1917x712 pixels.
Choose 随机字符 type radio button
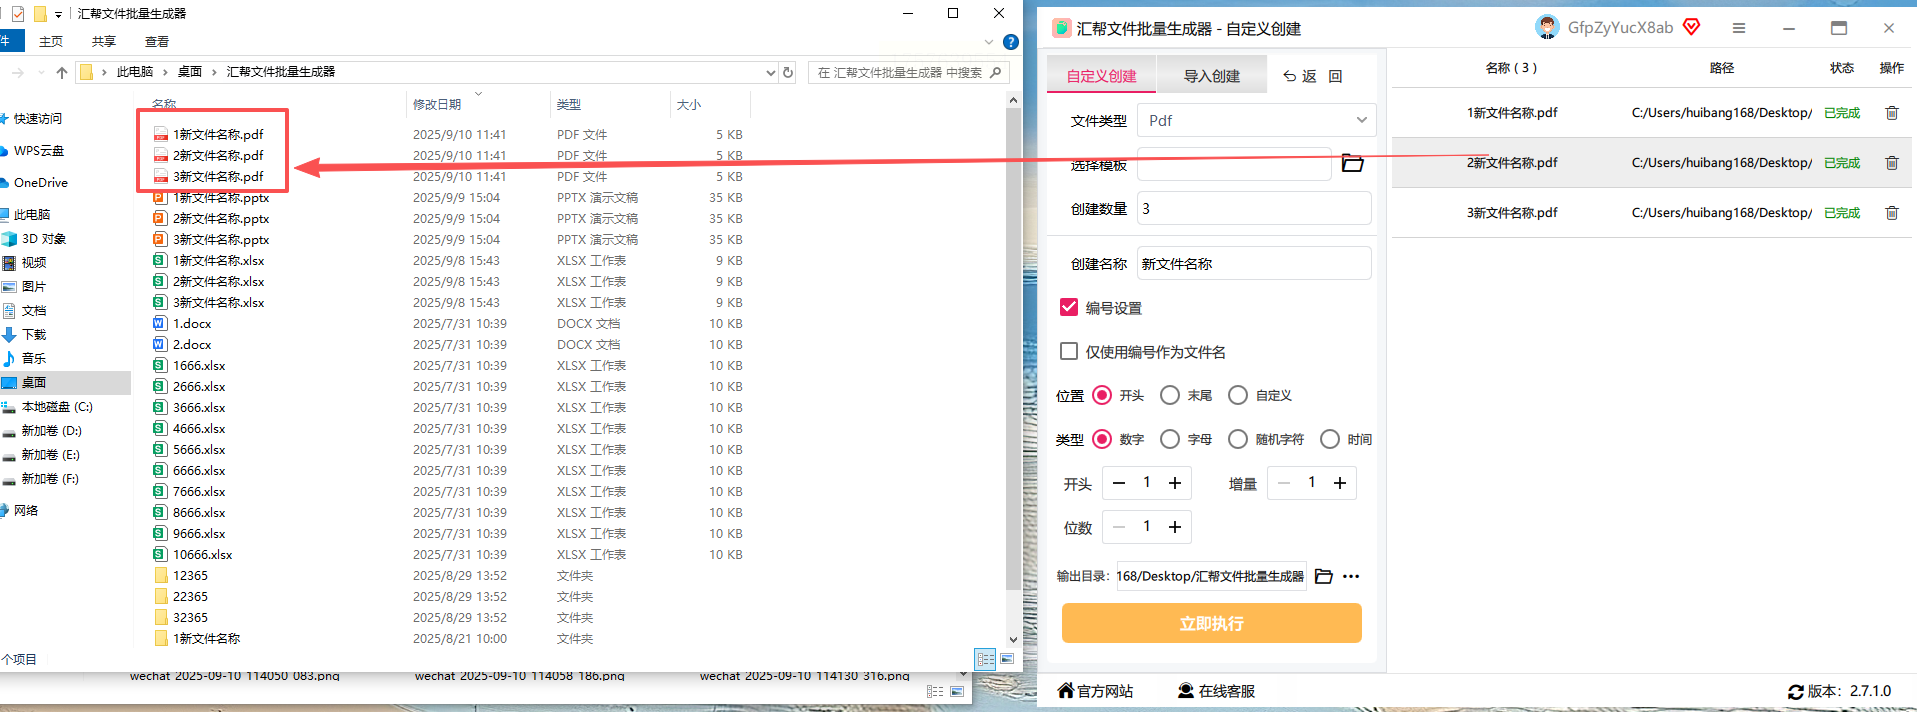1238,439
